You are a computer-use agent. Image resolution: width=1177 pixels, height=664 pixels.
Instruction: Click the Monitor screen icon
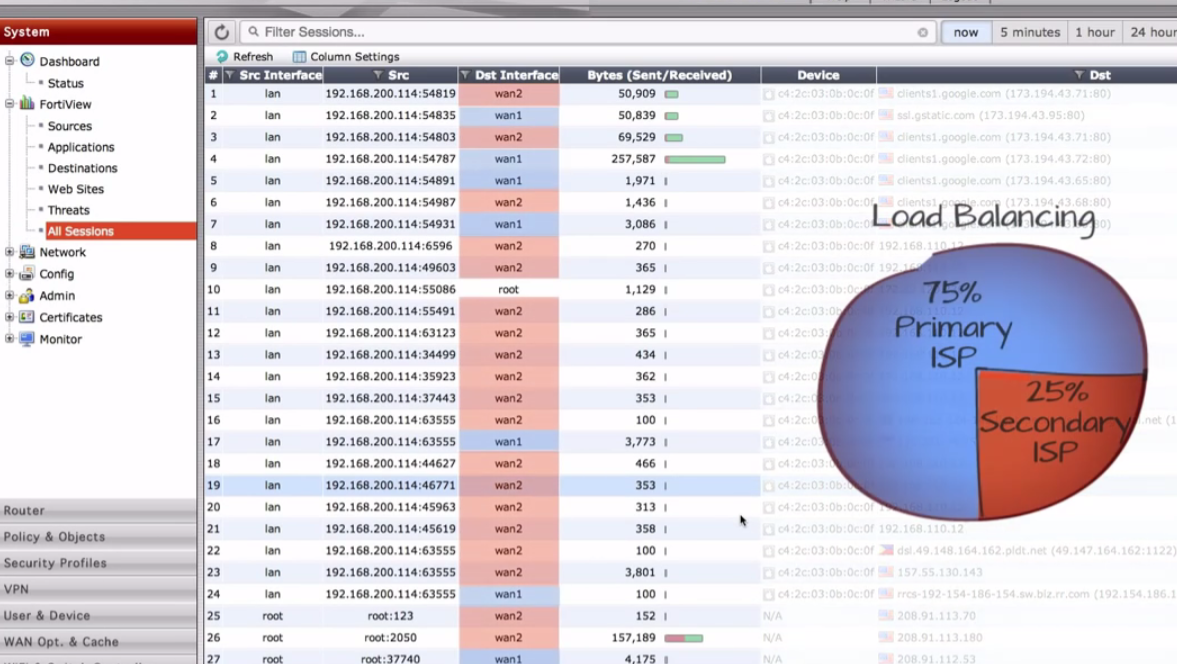[x=27, y=338]
